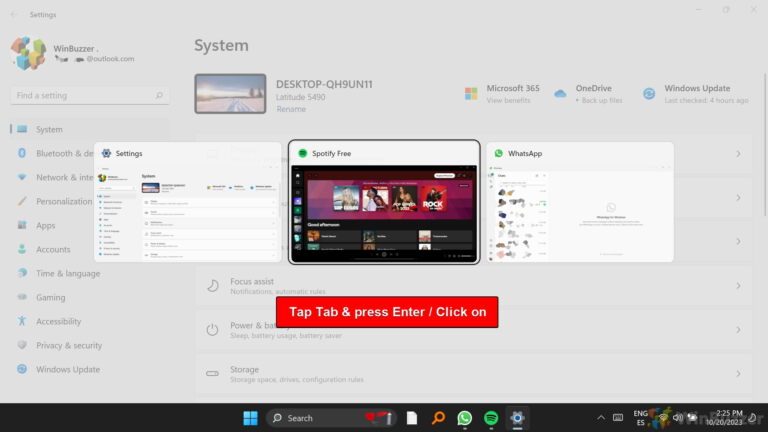
Task: Click the WinBuzzer account profile picture
Action: [28, 53]
